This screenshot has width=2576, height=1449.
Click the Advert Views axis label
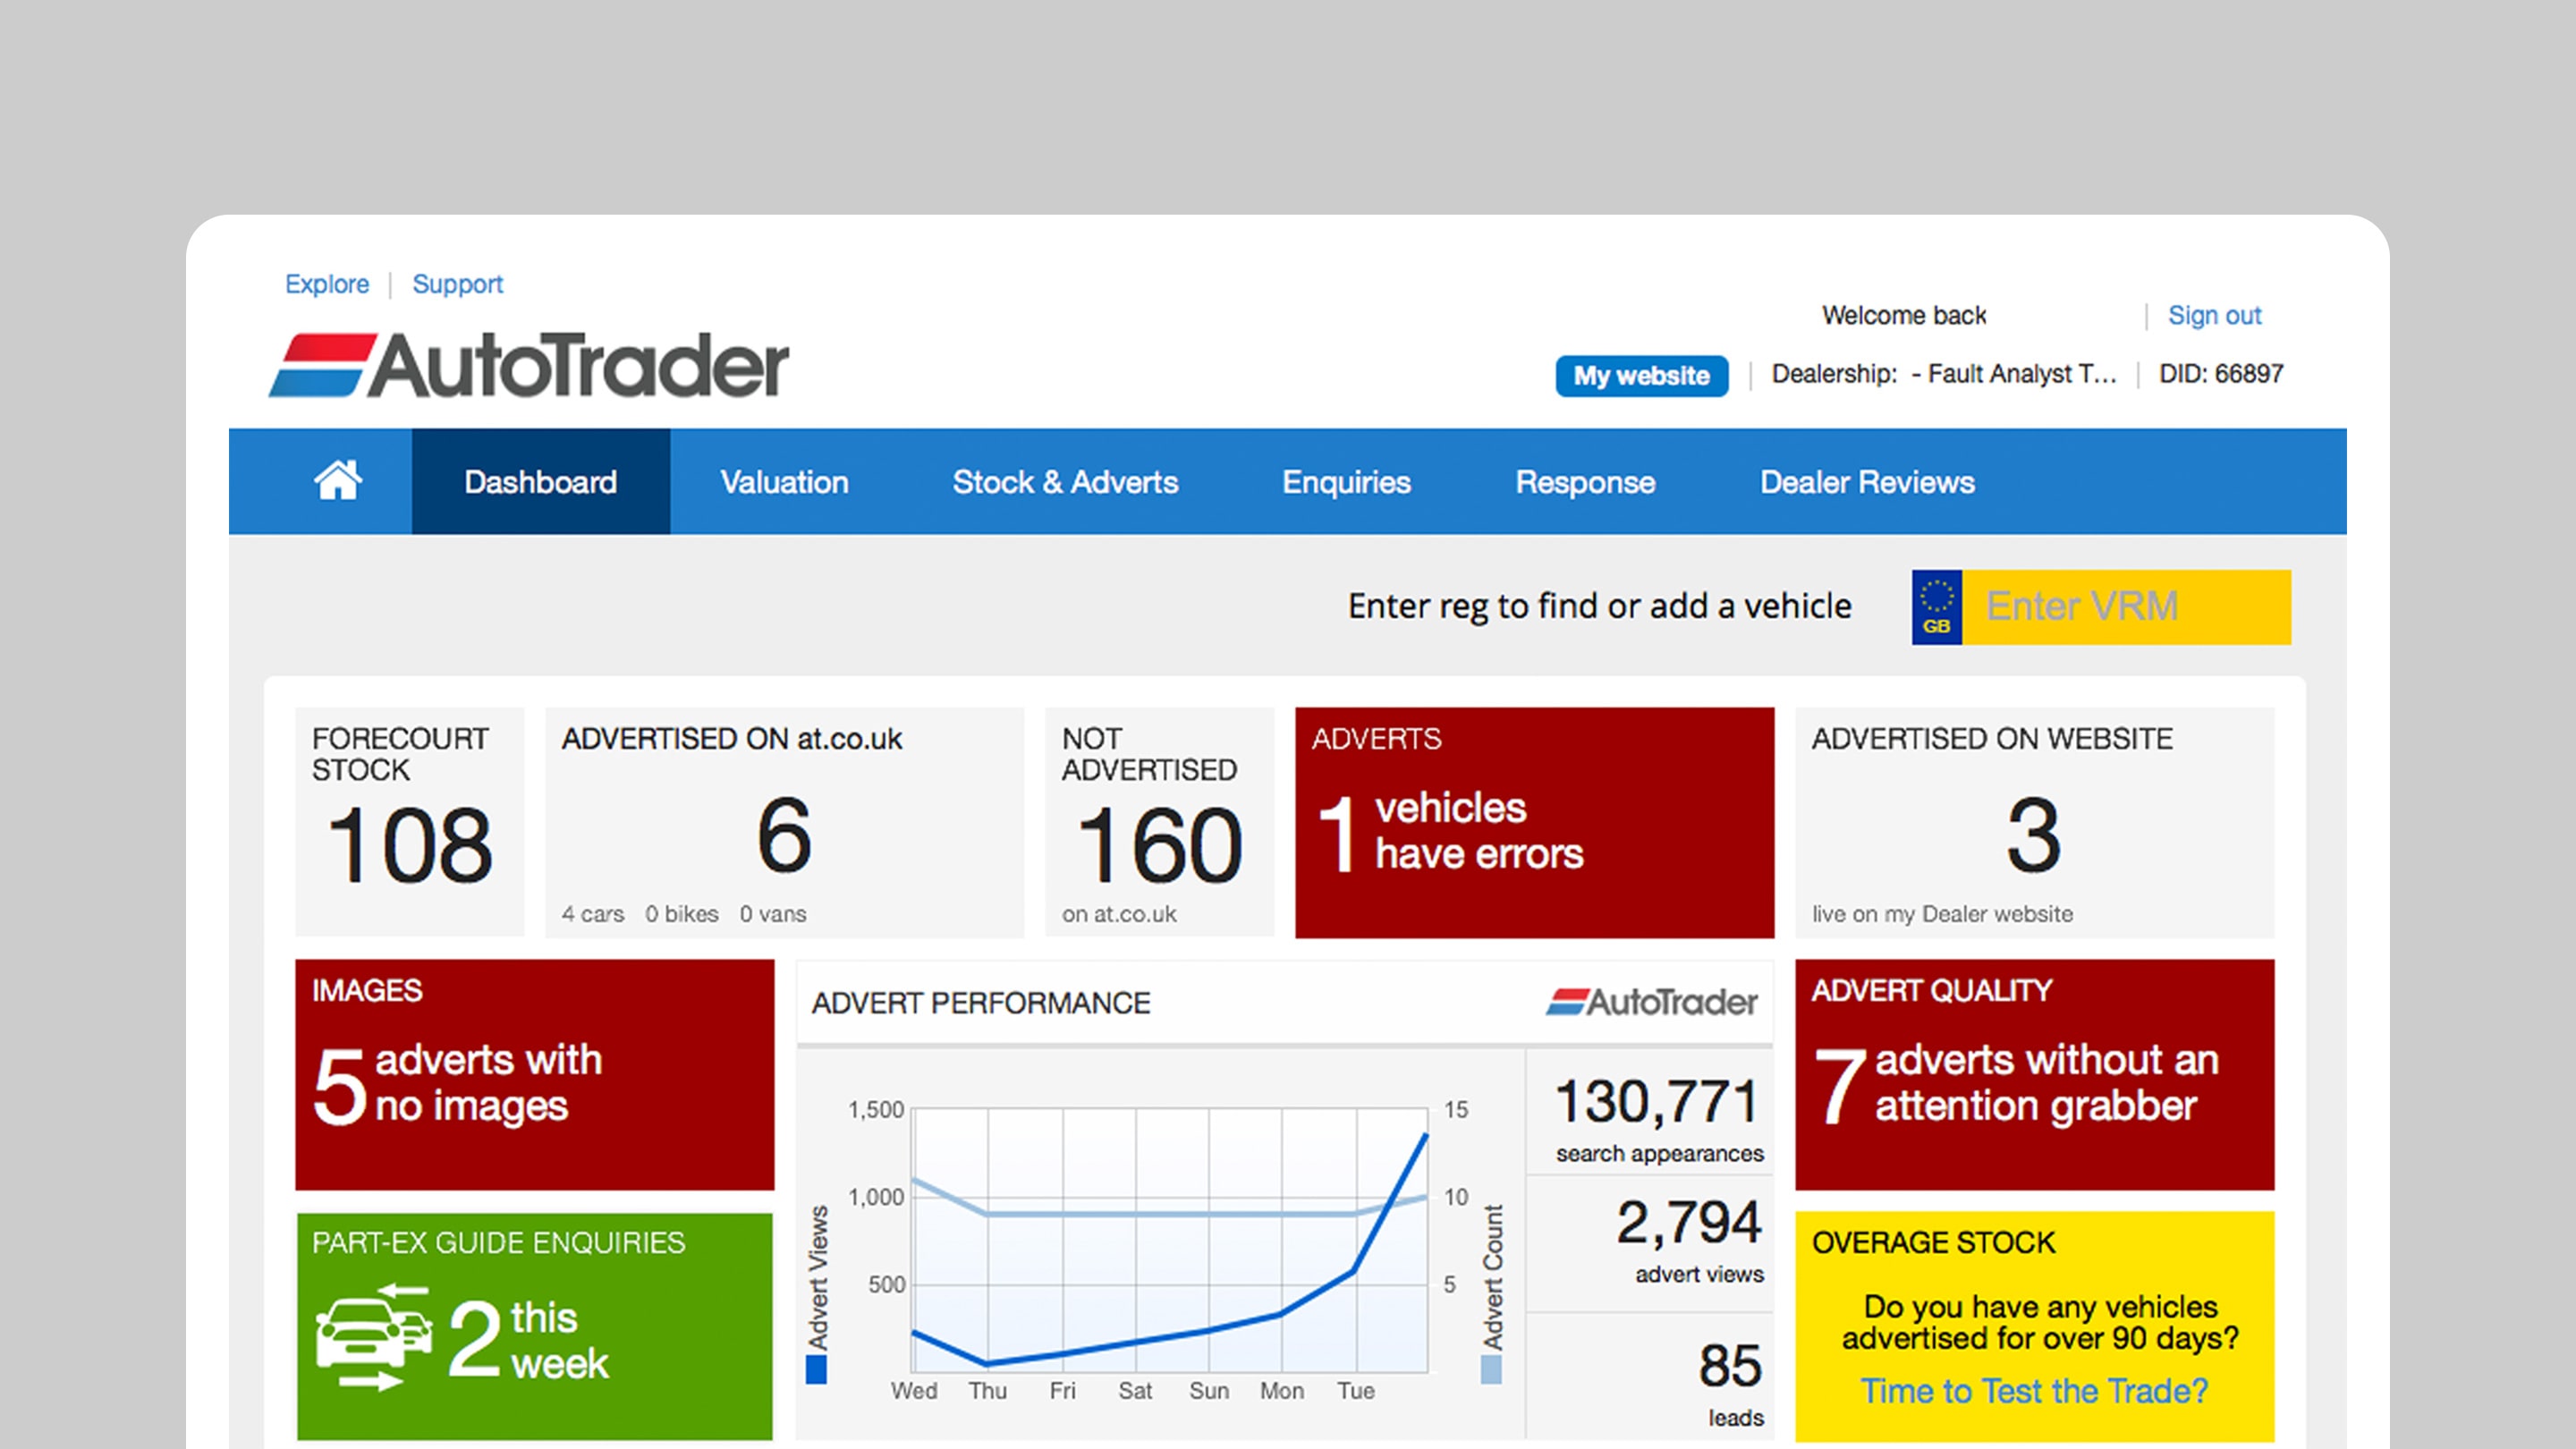[x=818, y=1277]
